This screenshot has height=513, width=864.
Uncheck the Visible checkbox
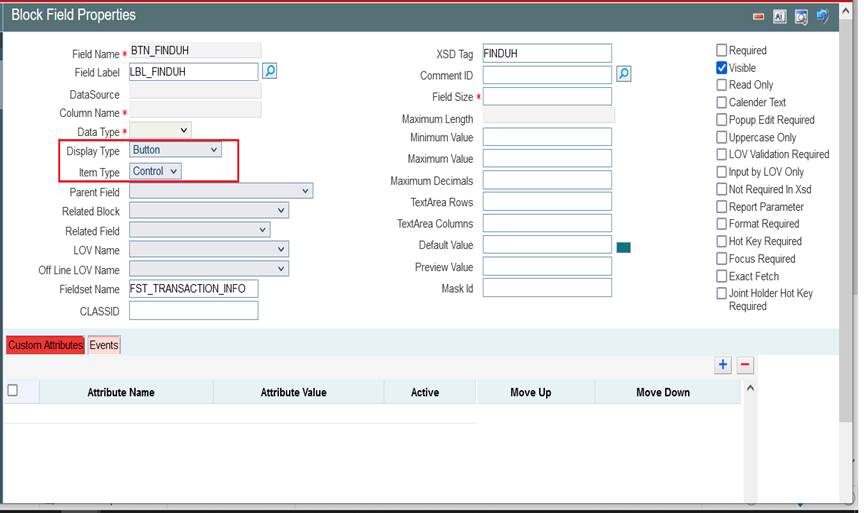(x=721, y=68)
